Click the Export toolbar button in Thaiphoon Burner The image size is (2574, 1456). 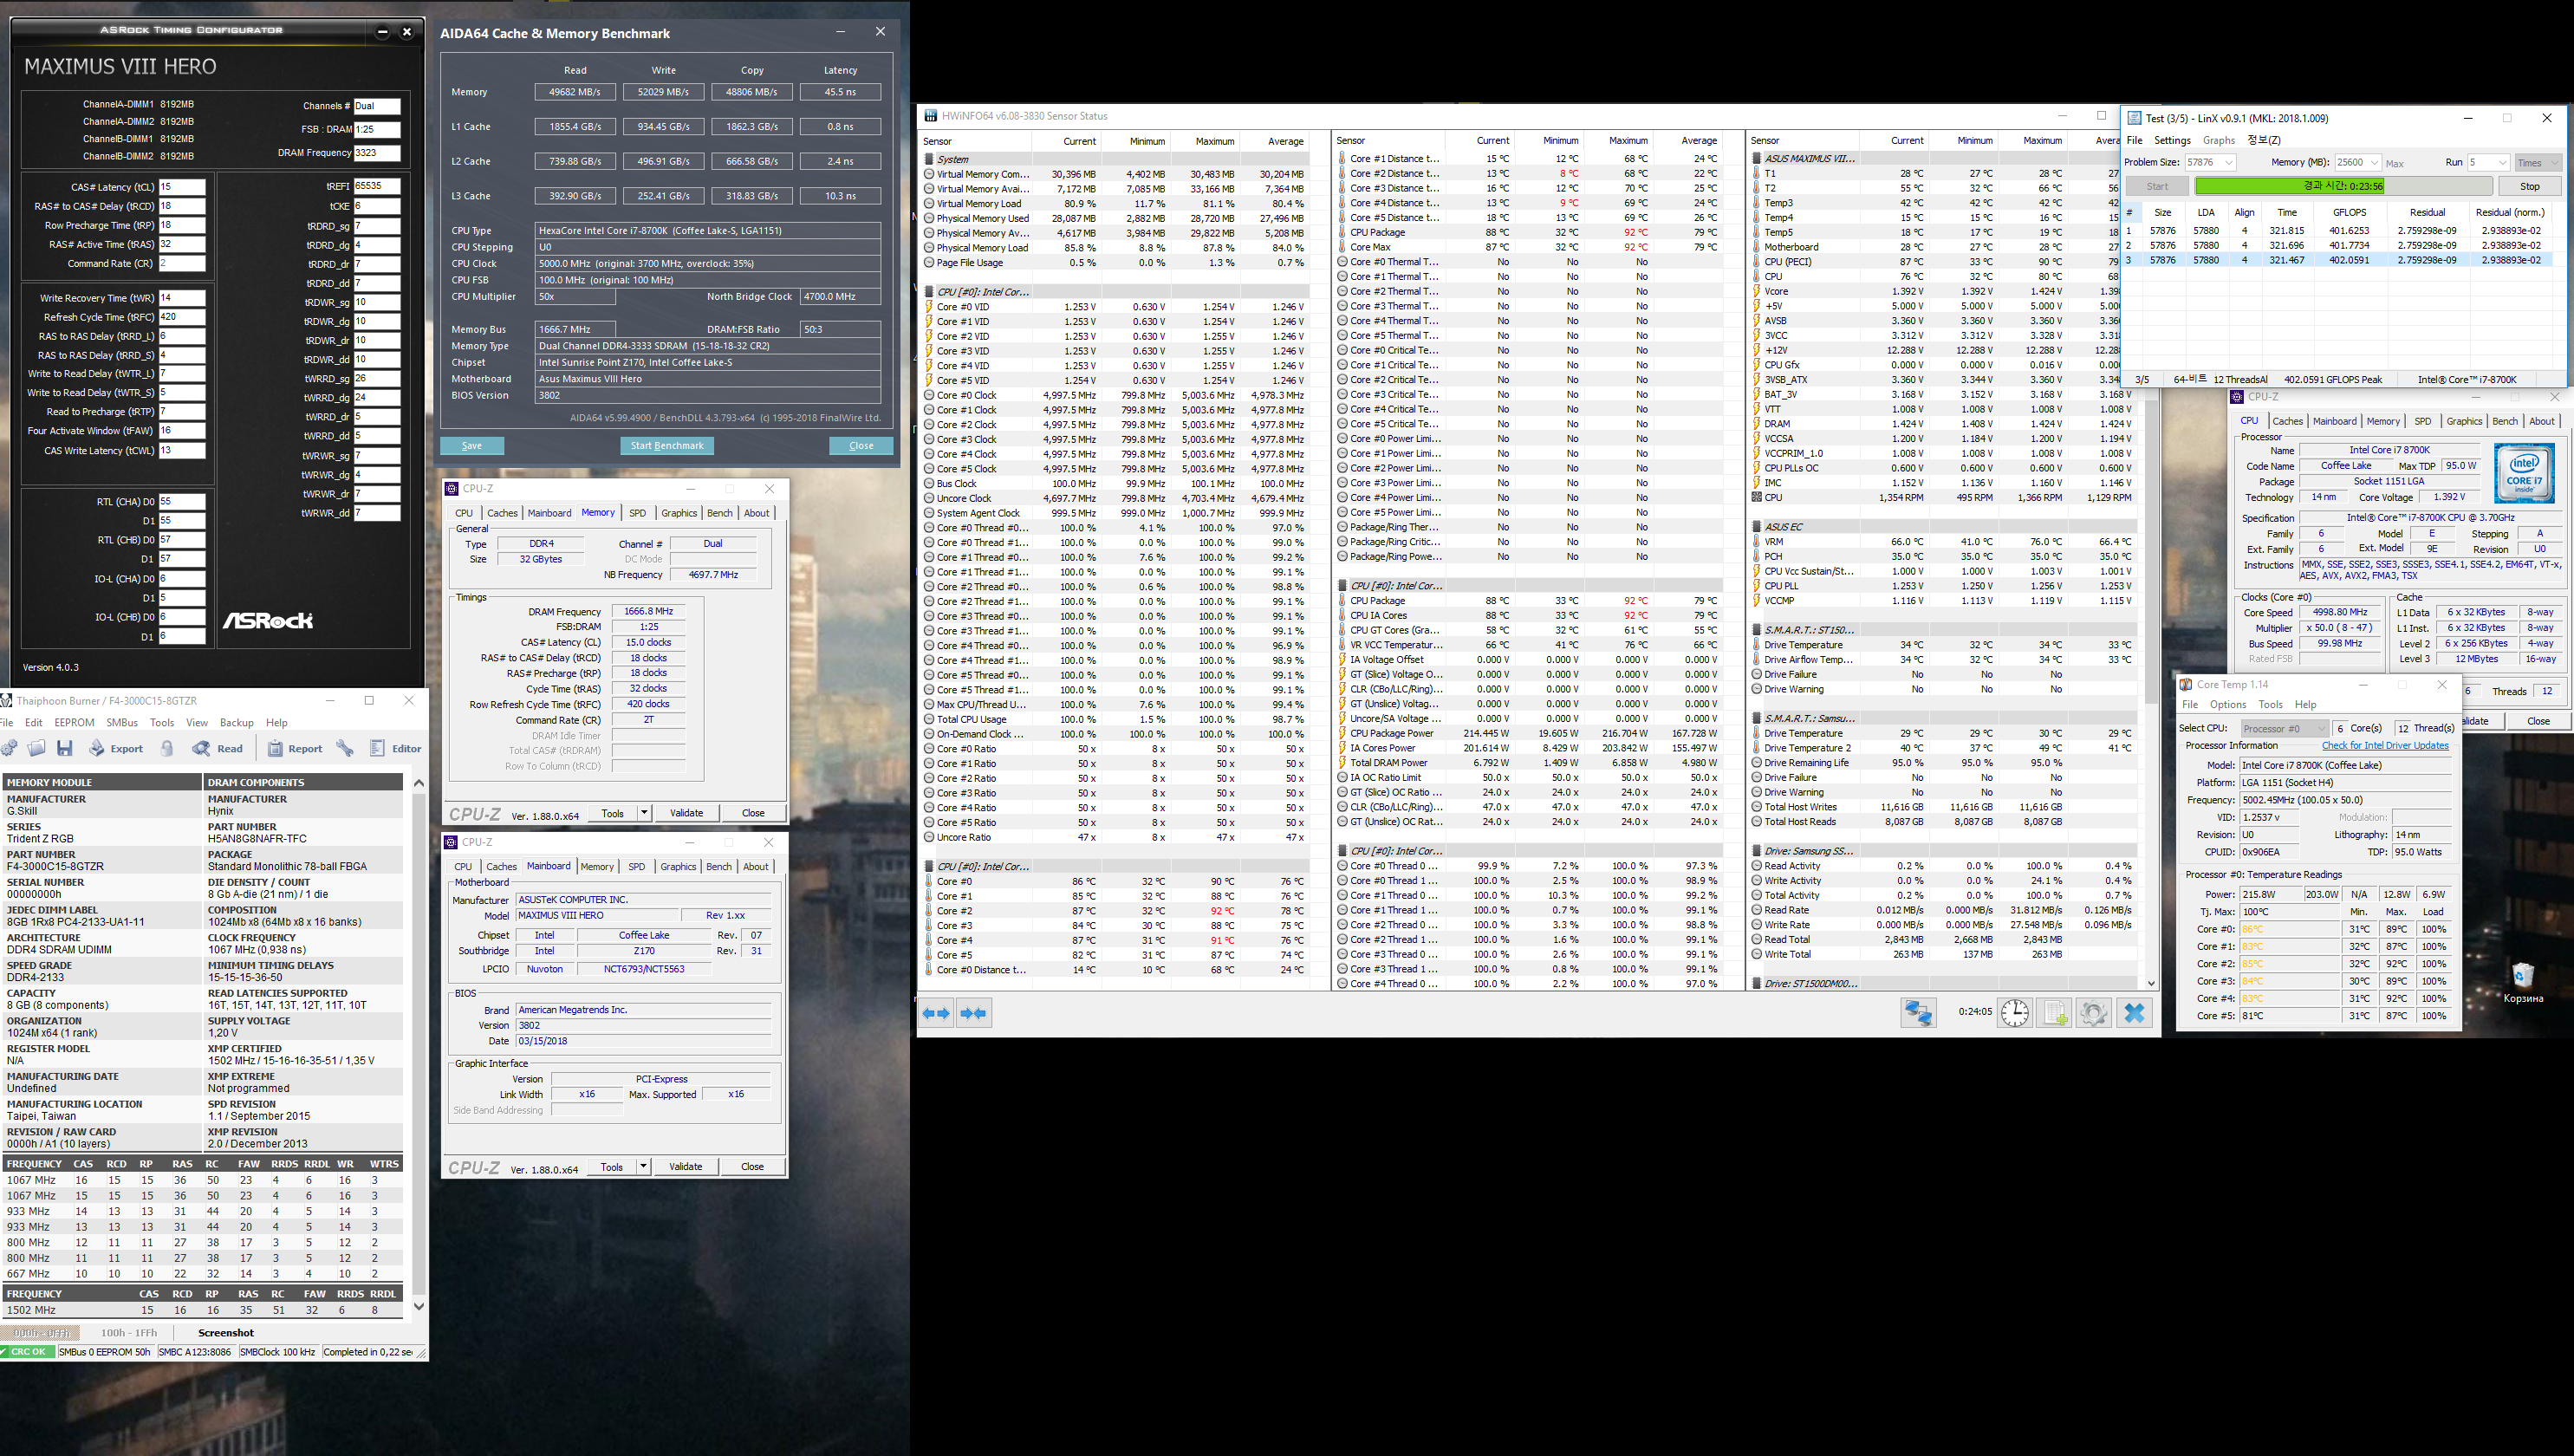coord(116,748)
